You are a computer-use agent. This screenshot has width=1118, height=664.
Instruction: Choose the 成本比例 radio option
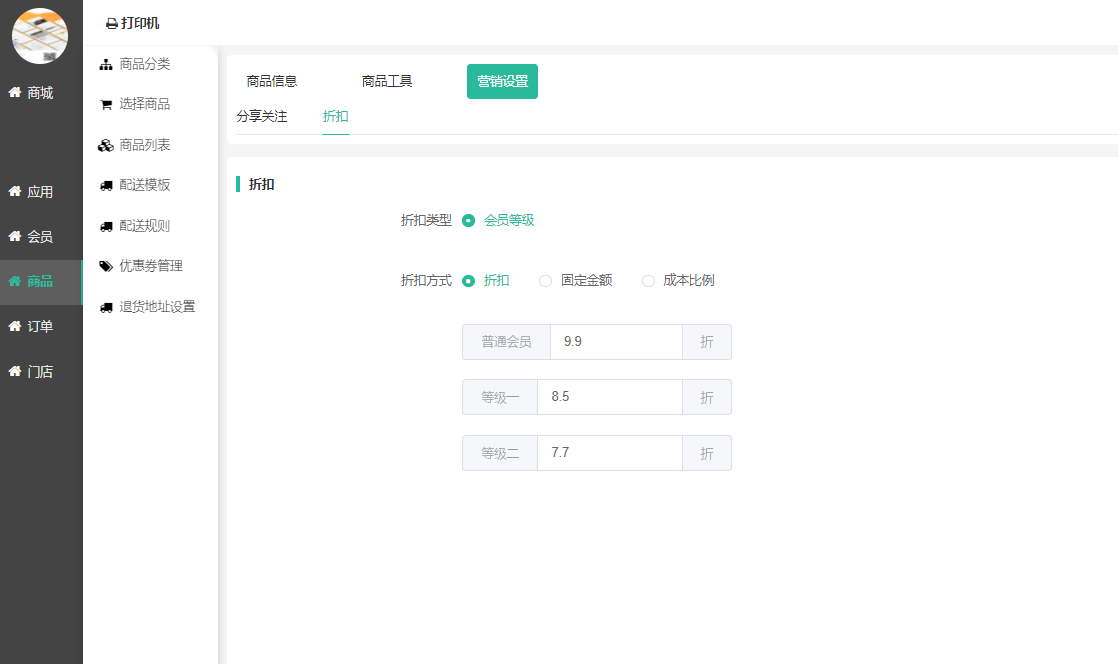(648, 280)
